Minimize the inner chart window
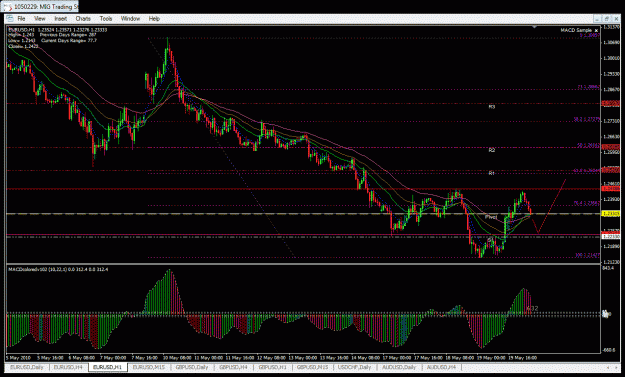The height and width of the screenshot is (377, 625). coord(597,19)
